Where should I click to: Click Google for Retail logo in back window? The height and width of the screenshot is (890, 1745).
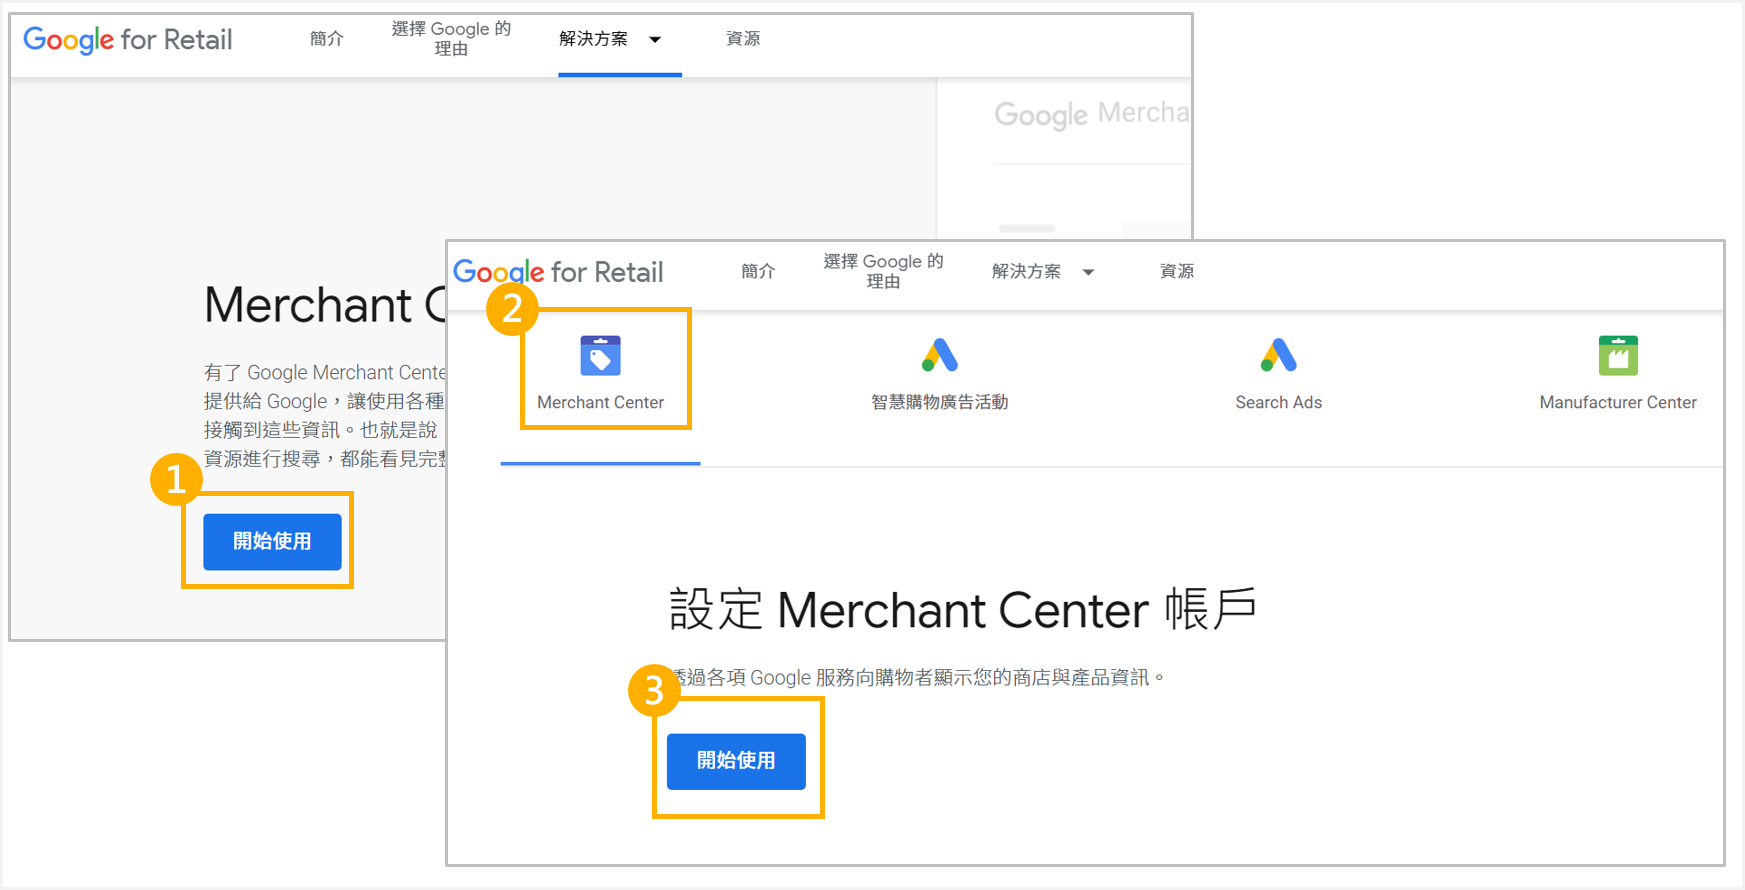click(128, 40)
